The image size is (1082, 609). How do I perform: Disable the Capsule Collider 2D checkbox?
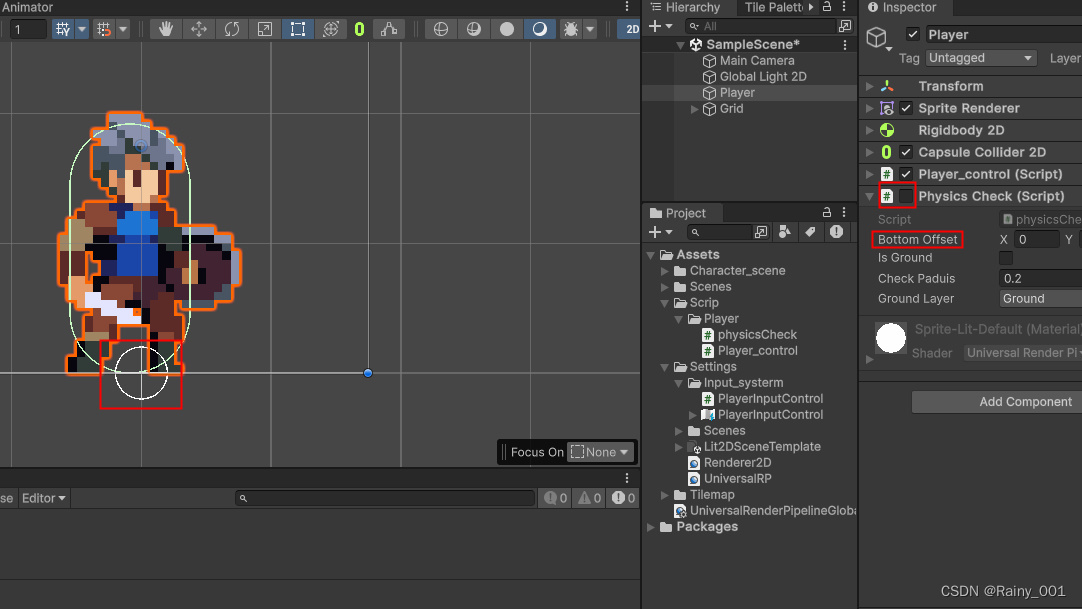coord(906,152)
